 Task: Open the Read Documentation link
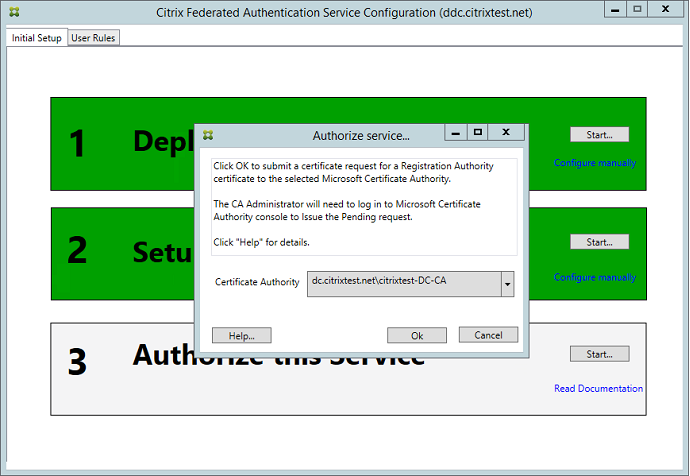(598, 388)
